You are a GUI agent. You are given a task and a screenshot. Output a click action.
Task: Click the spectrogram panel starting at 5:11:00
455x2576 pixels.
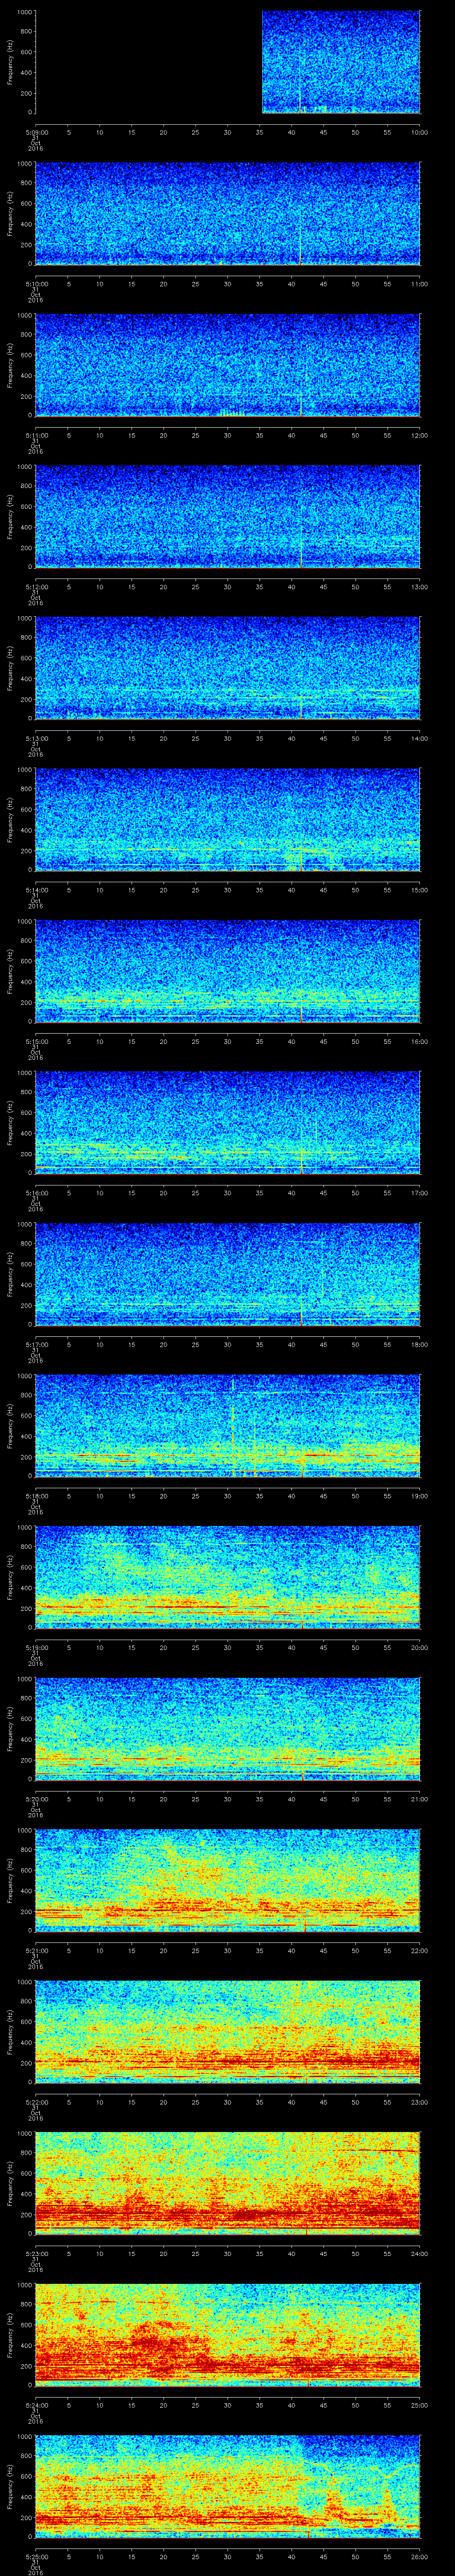tap(228, 365)
